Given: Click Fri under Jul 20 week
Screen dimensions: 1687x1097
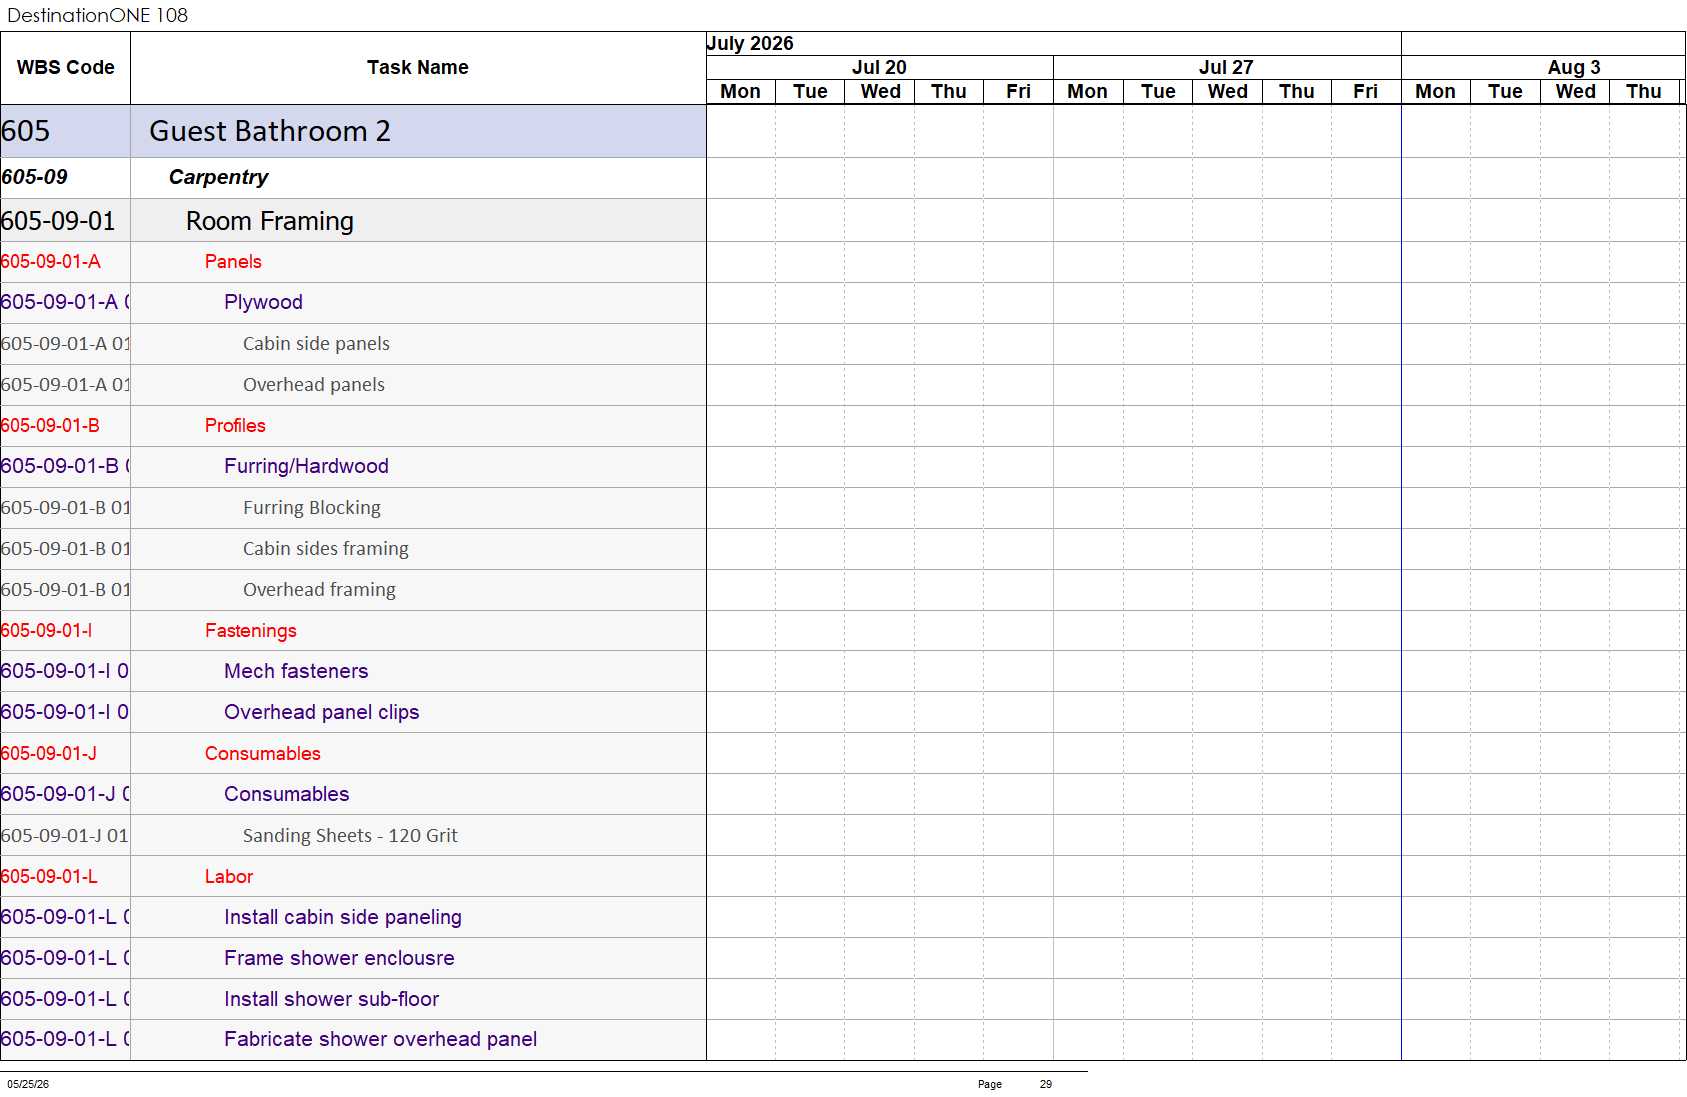Looking at the screenshot, I should 1018,91.
